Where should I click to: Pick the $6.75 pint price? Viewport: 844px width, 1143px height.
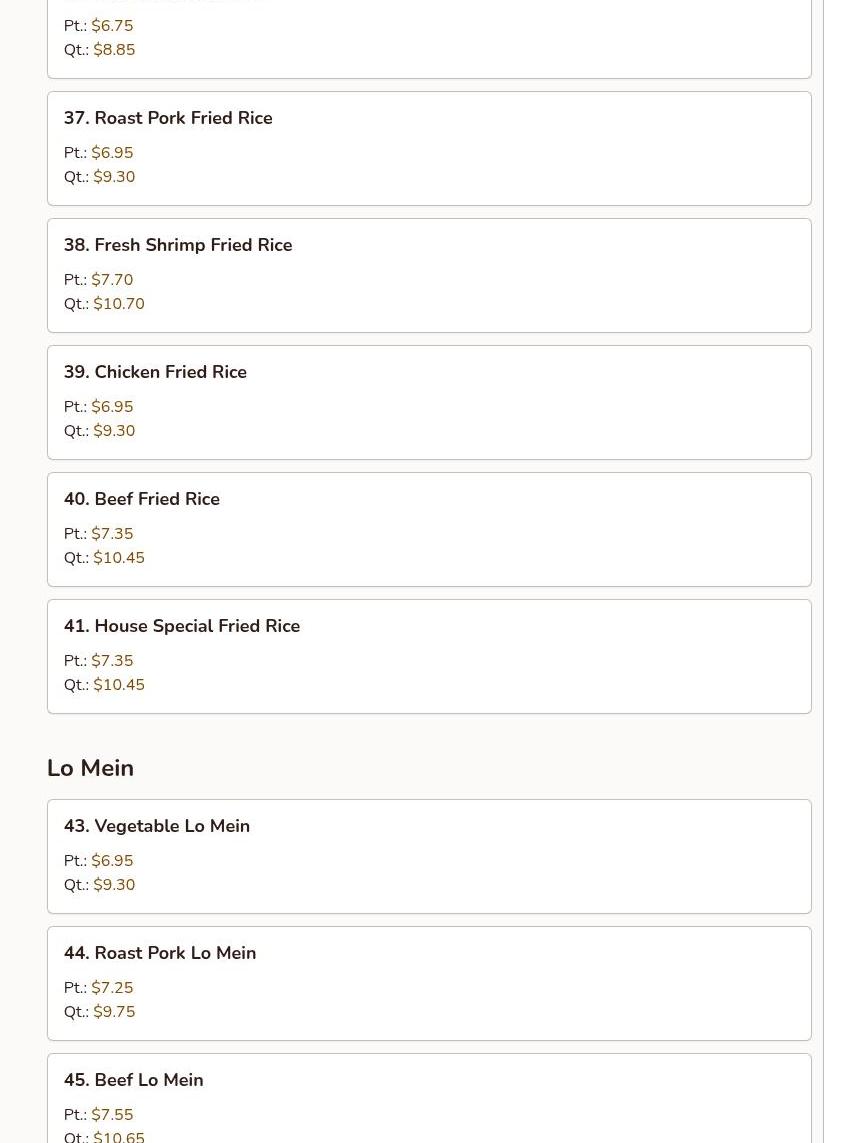click(112, 26)
